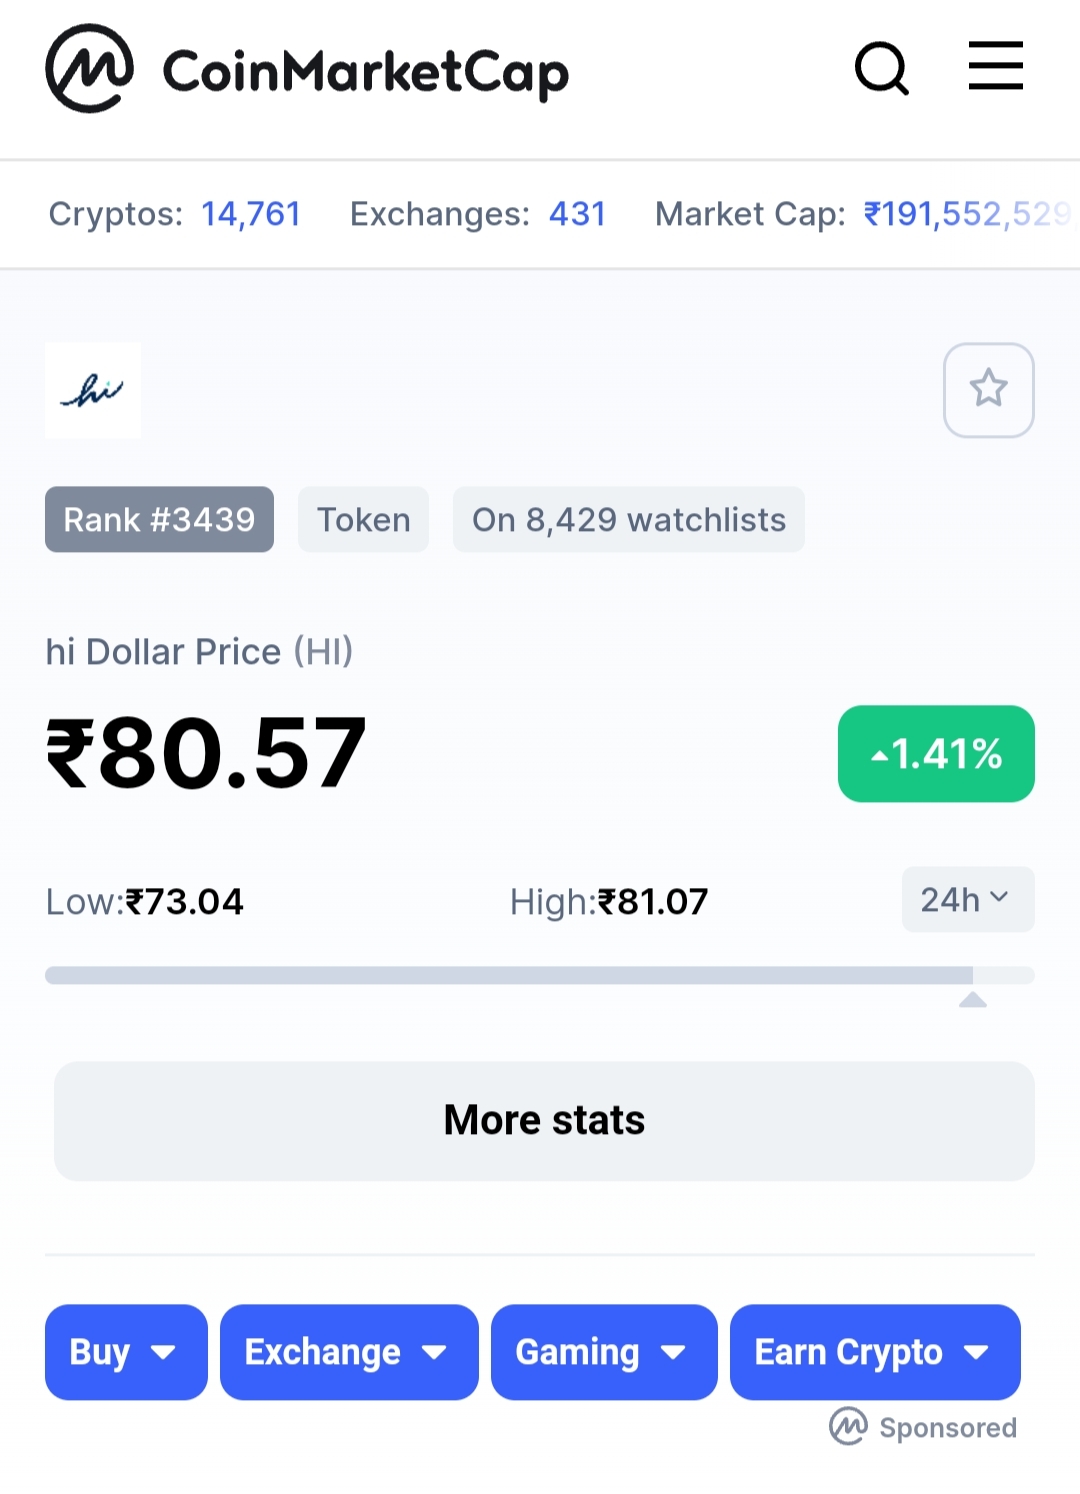This screenshot has height=1494, width=1080.
Task: Click the small Sponsored CoinMarketCap icon
Action: click(848, 1426)
